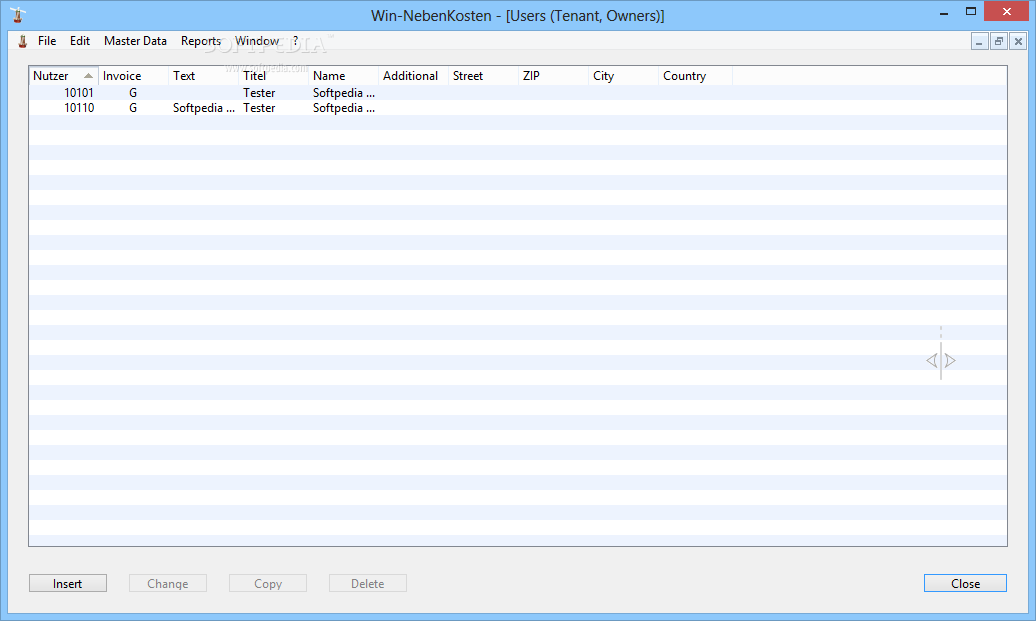Maximize the main Win-NebenKosten window
This screenshot has height=621, width=1036.
[x=971, y=11]
